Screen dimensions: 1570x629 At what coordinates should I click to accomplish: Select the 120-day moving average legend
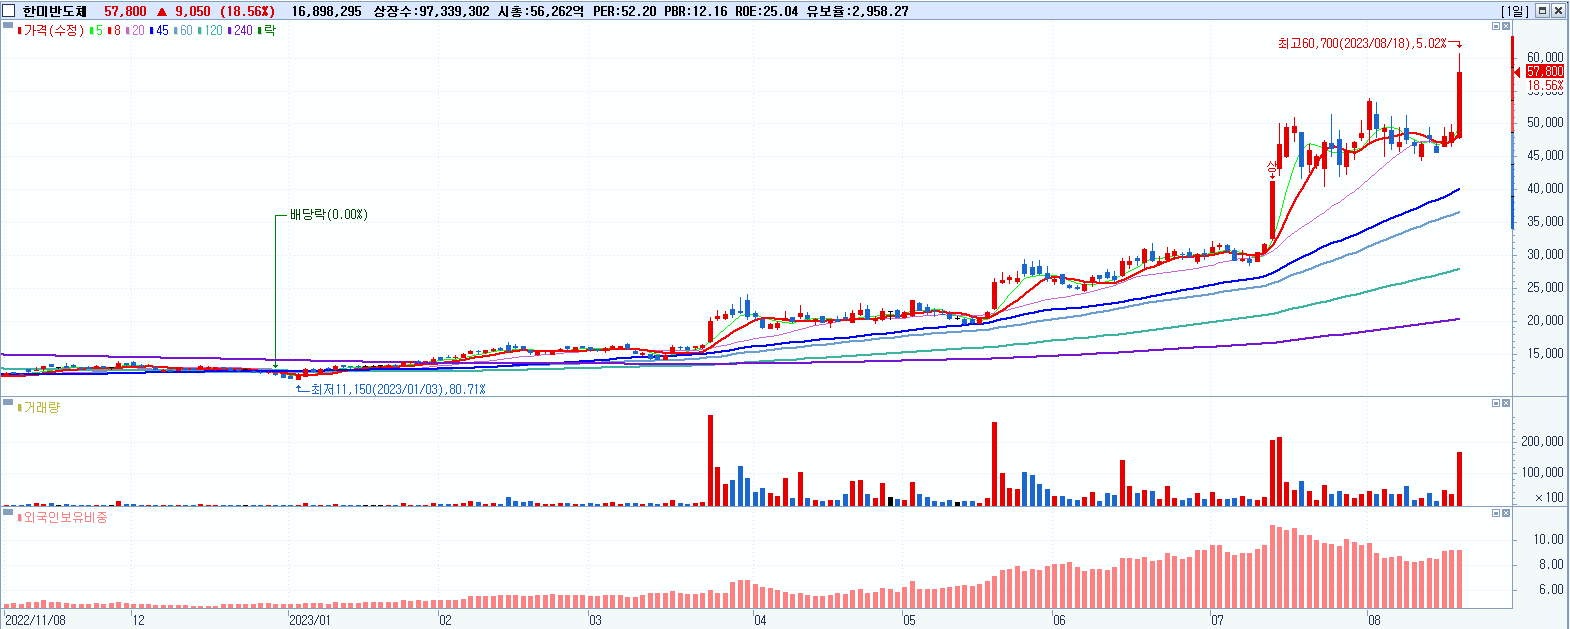[x=211, y=31]
